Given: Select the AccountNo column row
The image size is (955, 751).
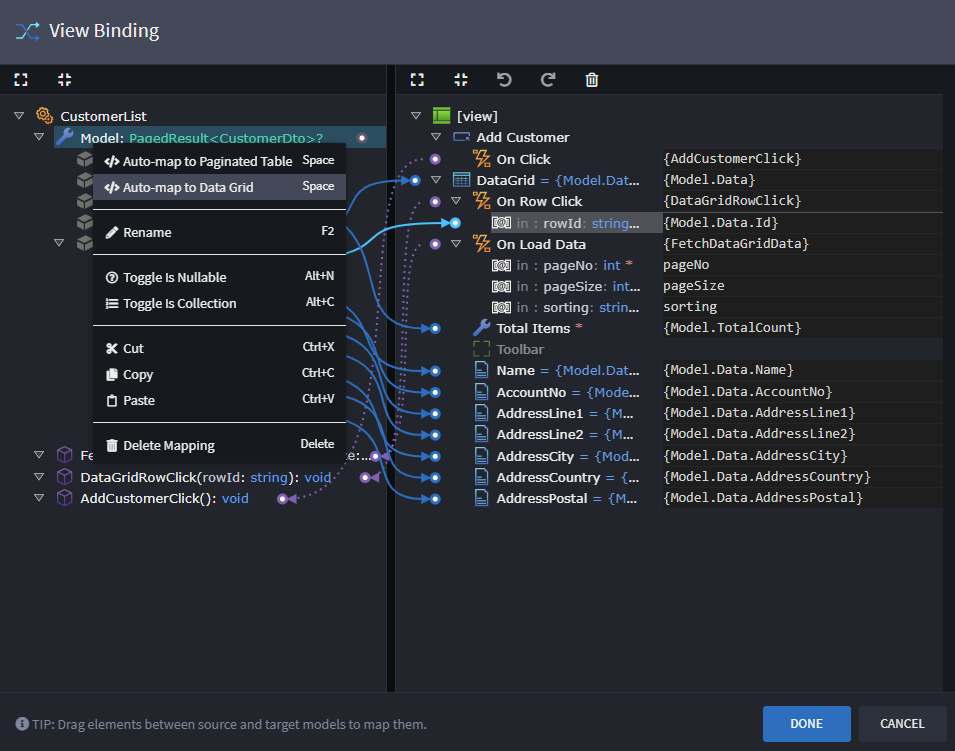Looking at the screenshot, I should (x=557, y=392).
